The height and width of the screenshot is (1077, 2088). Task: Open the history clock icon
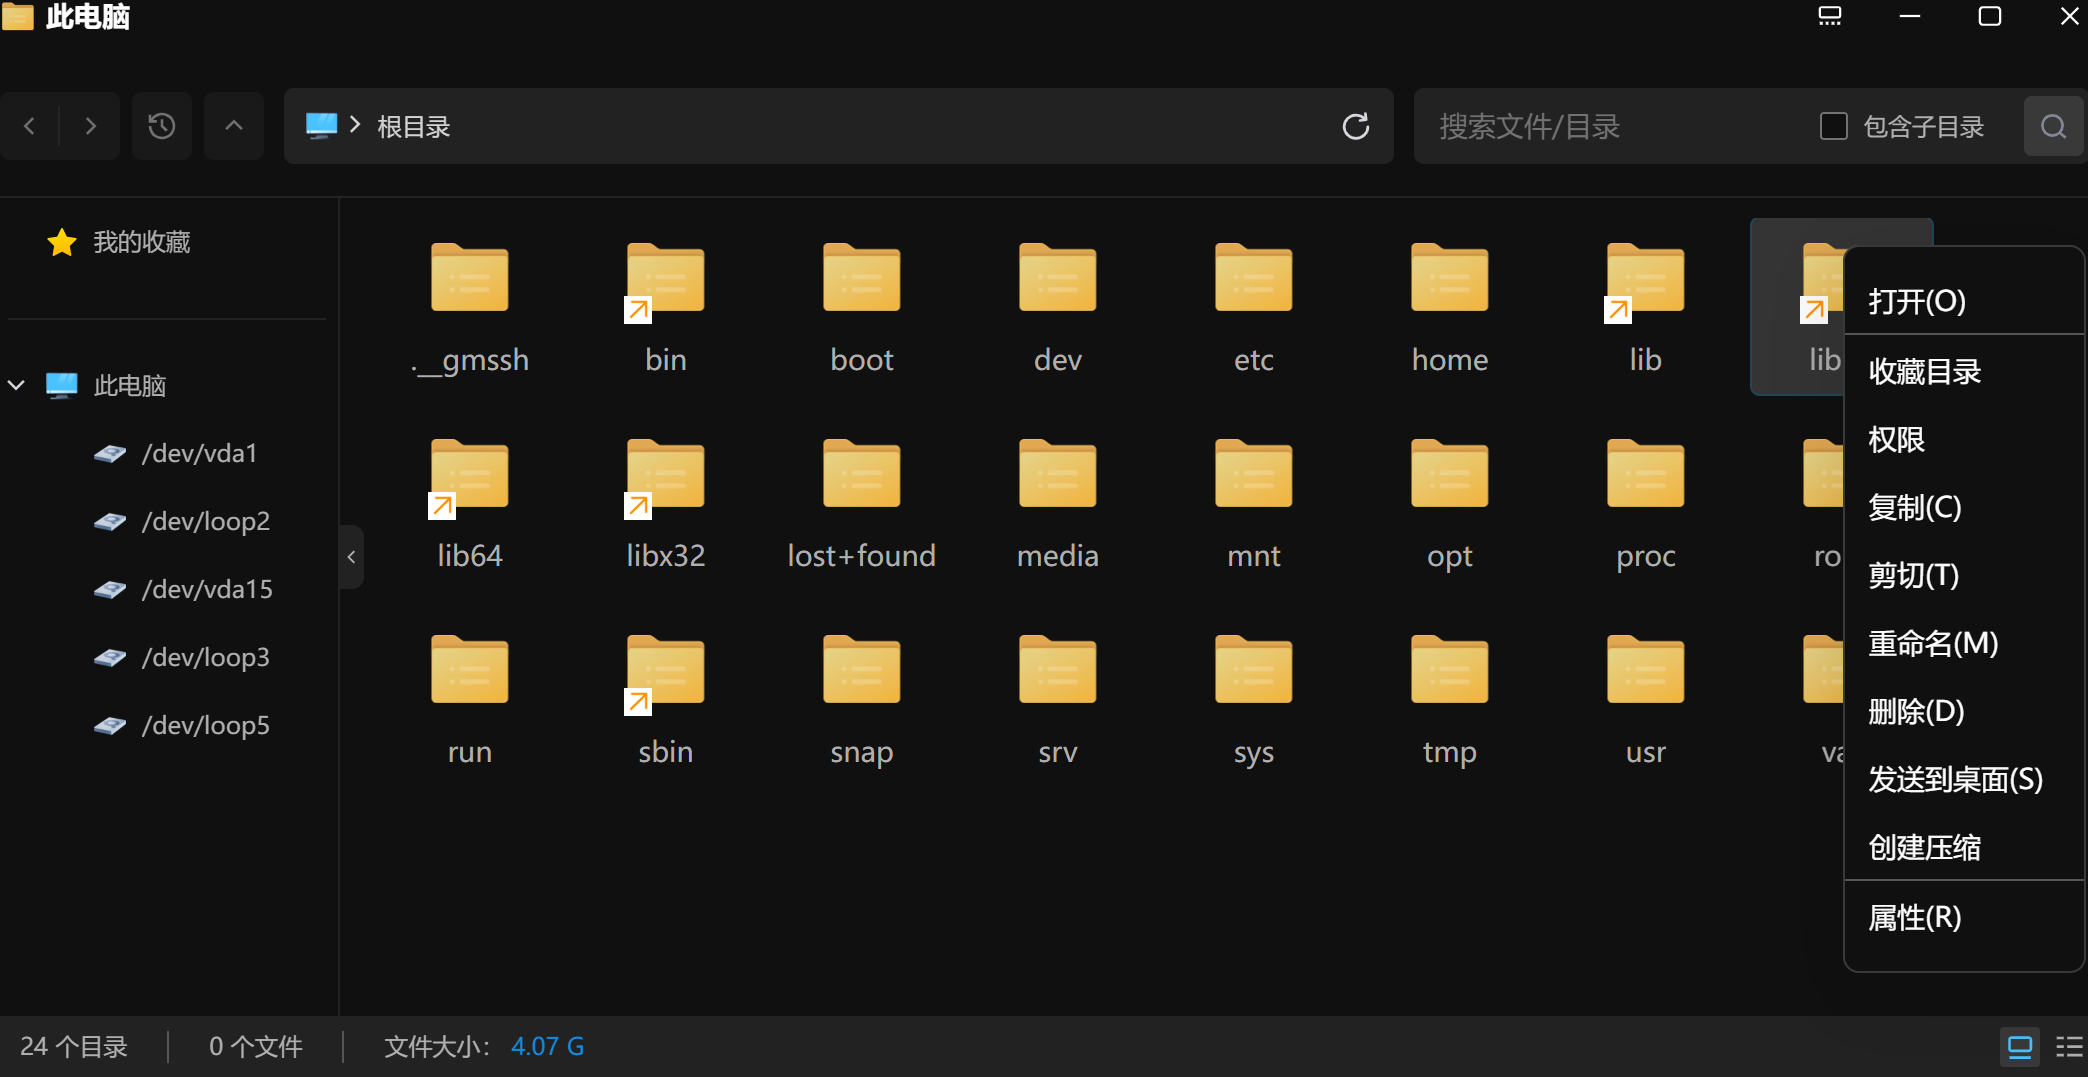(x=161, y=127)
